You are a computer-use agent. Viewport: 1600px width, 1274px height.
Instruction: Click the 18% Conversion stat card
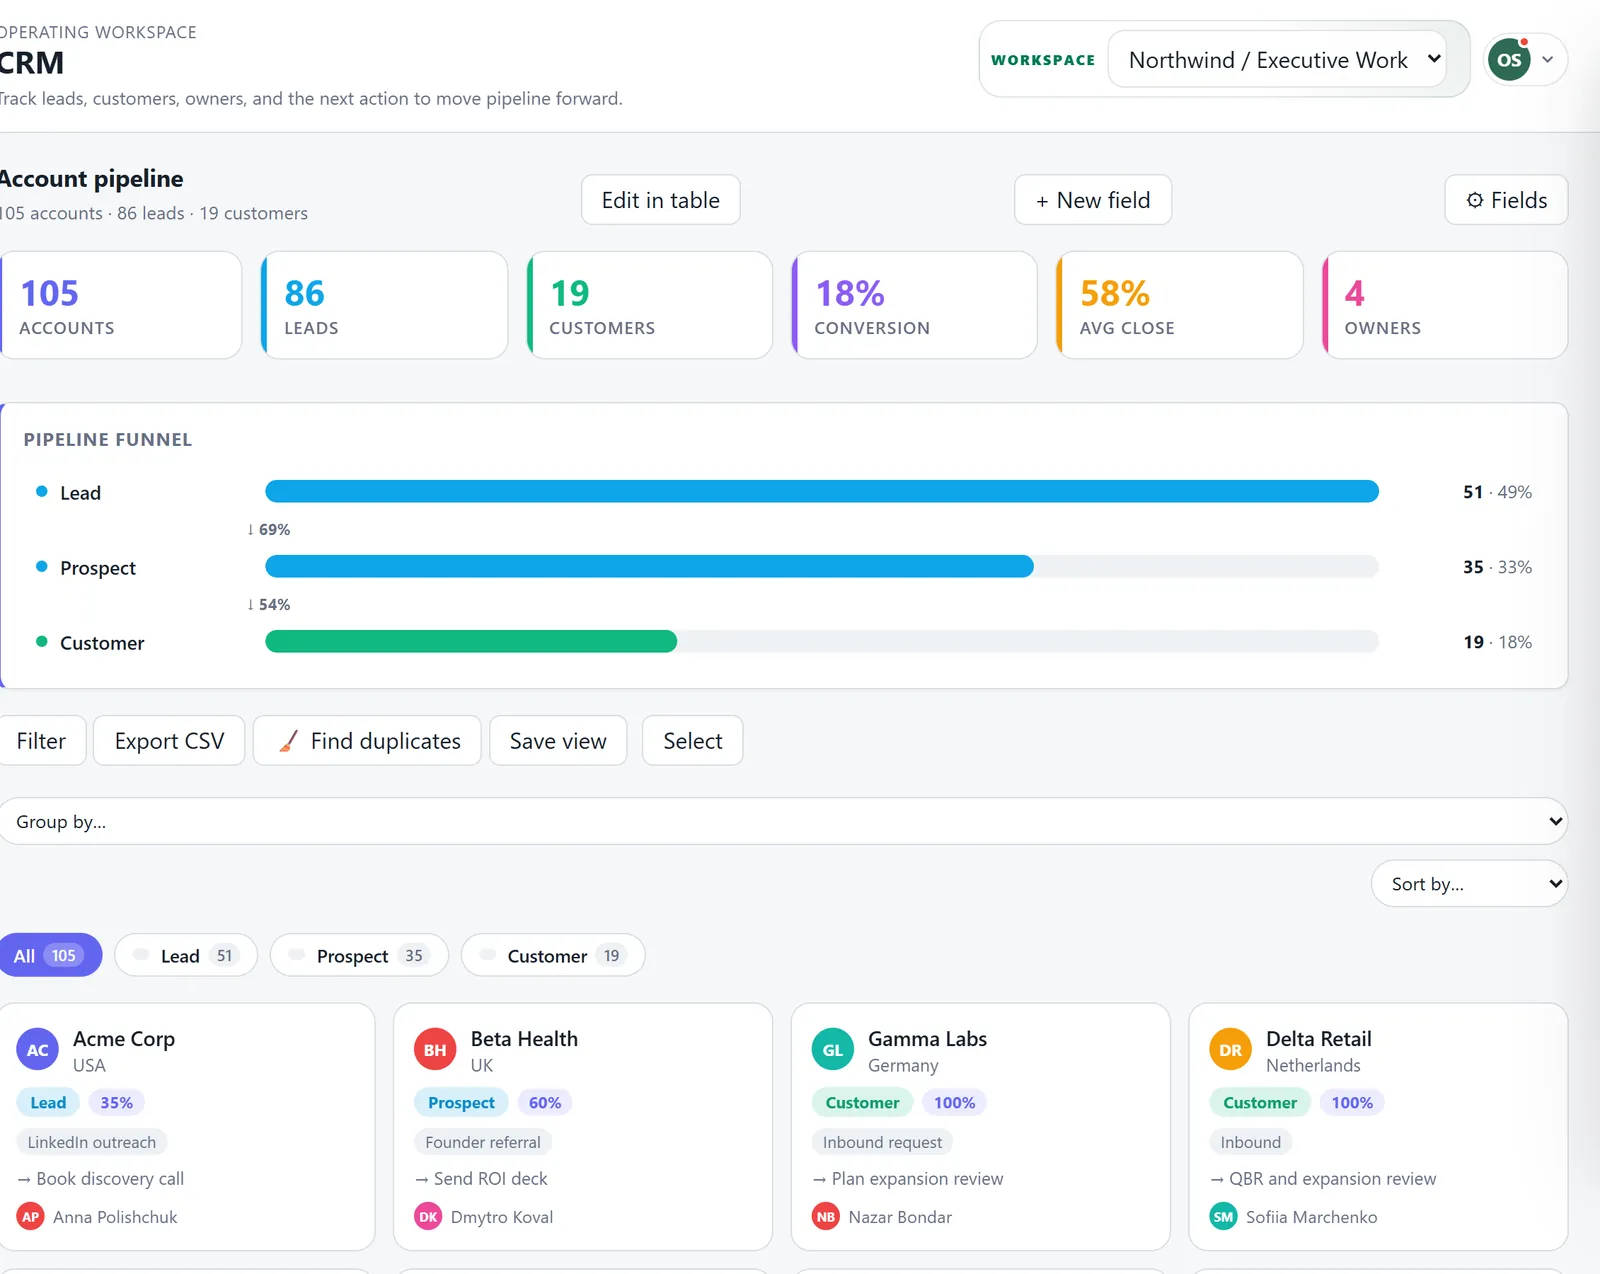[914, 305]
